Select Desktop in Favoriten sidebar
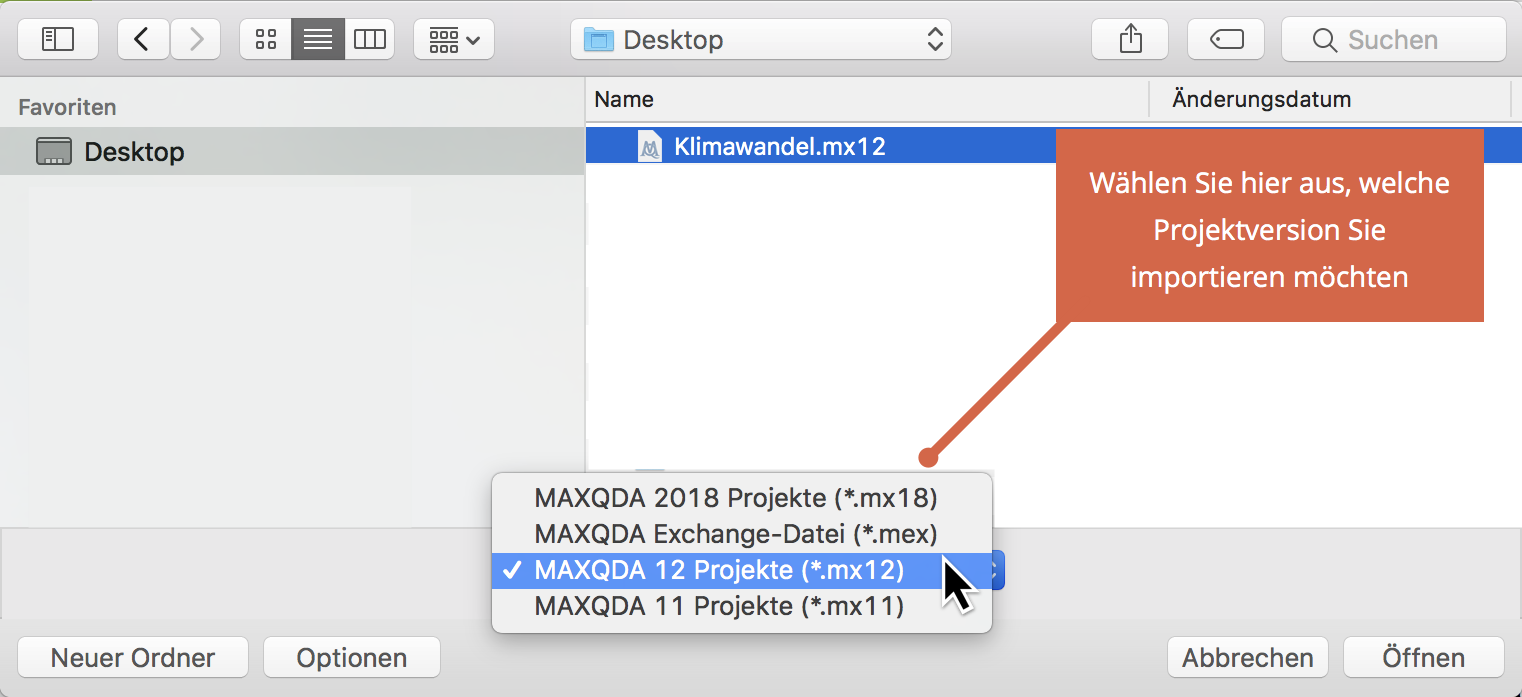This screenshot has height=697, width=1522. pos(292,152)
